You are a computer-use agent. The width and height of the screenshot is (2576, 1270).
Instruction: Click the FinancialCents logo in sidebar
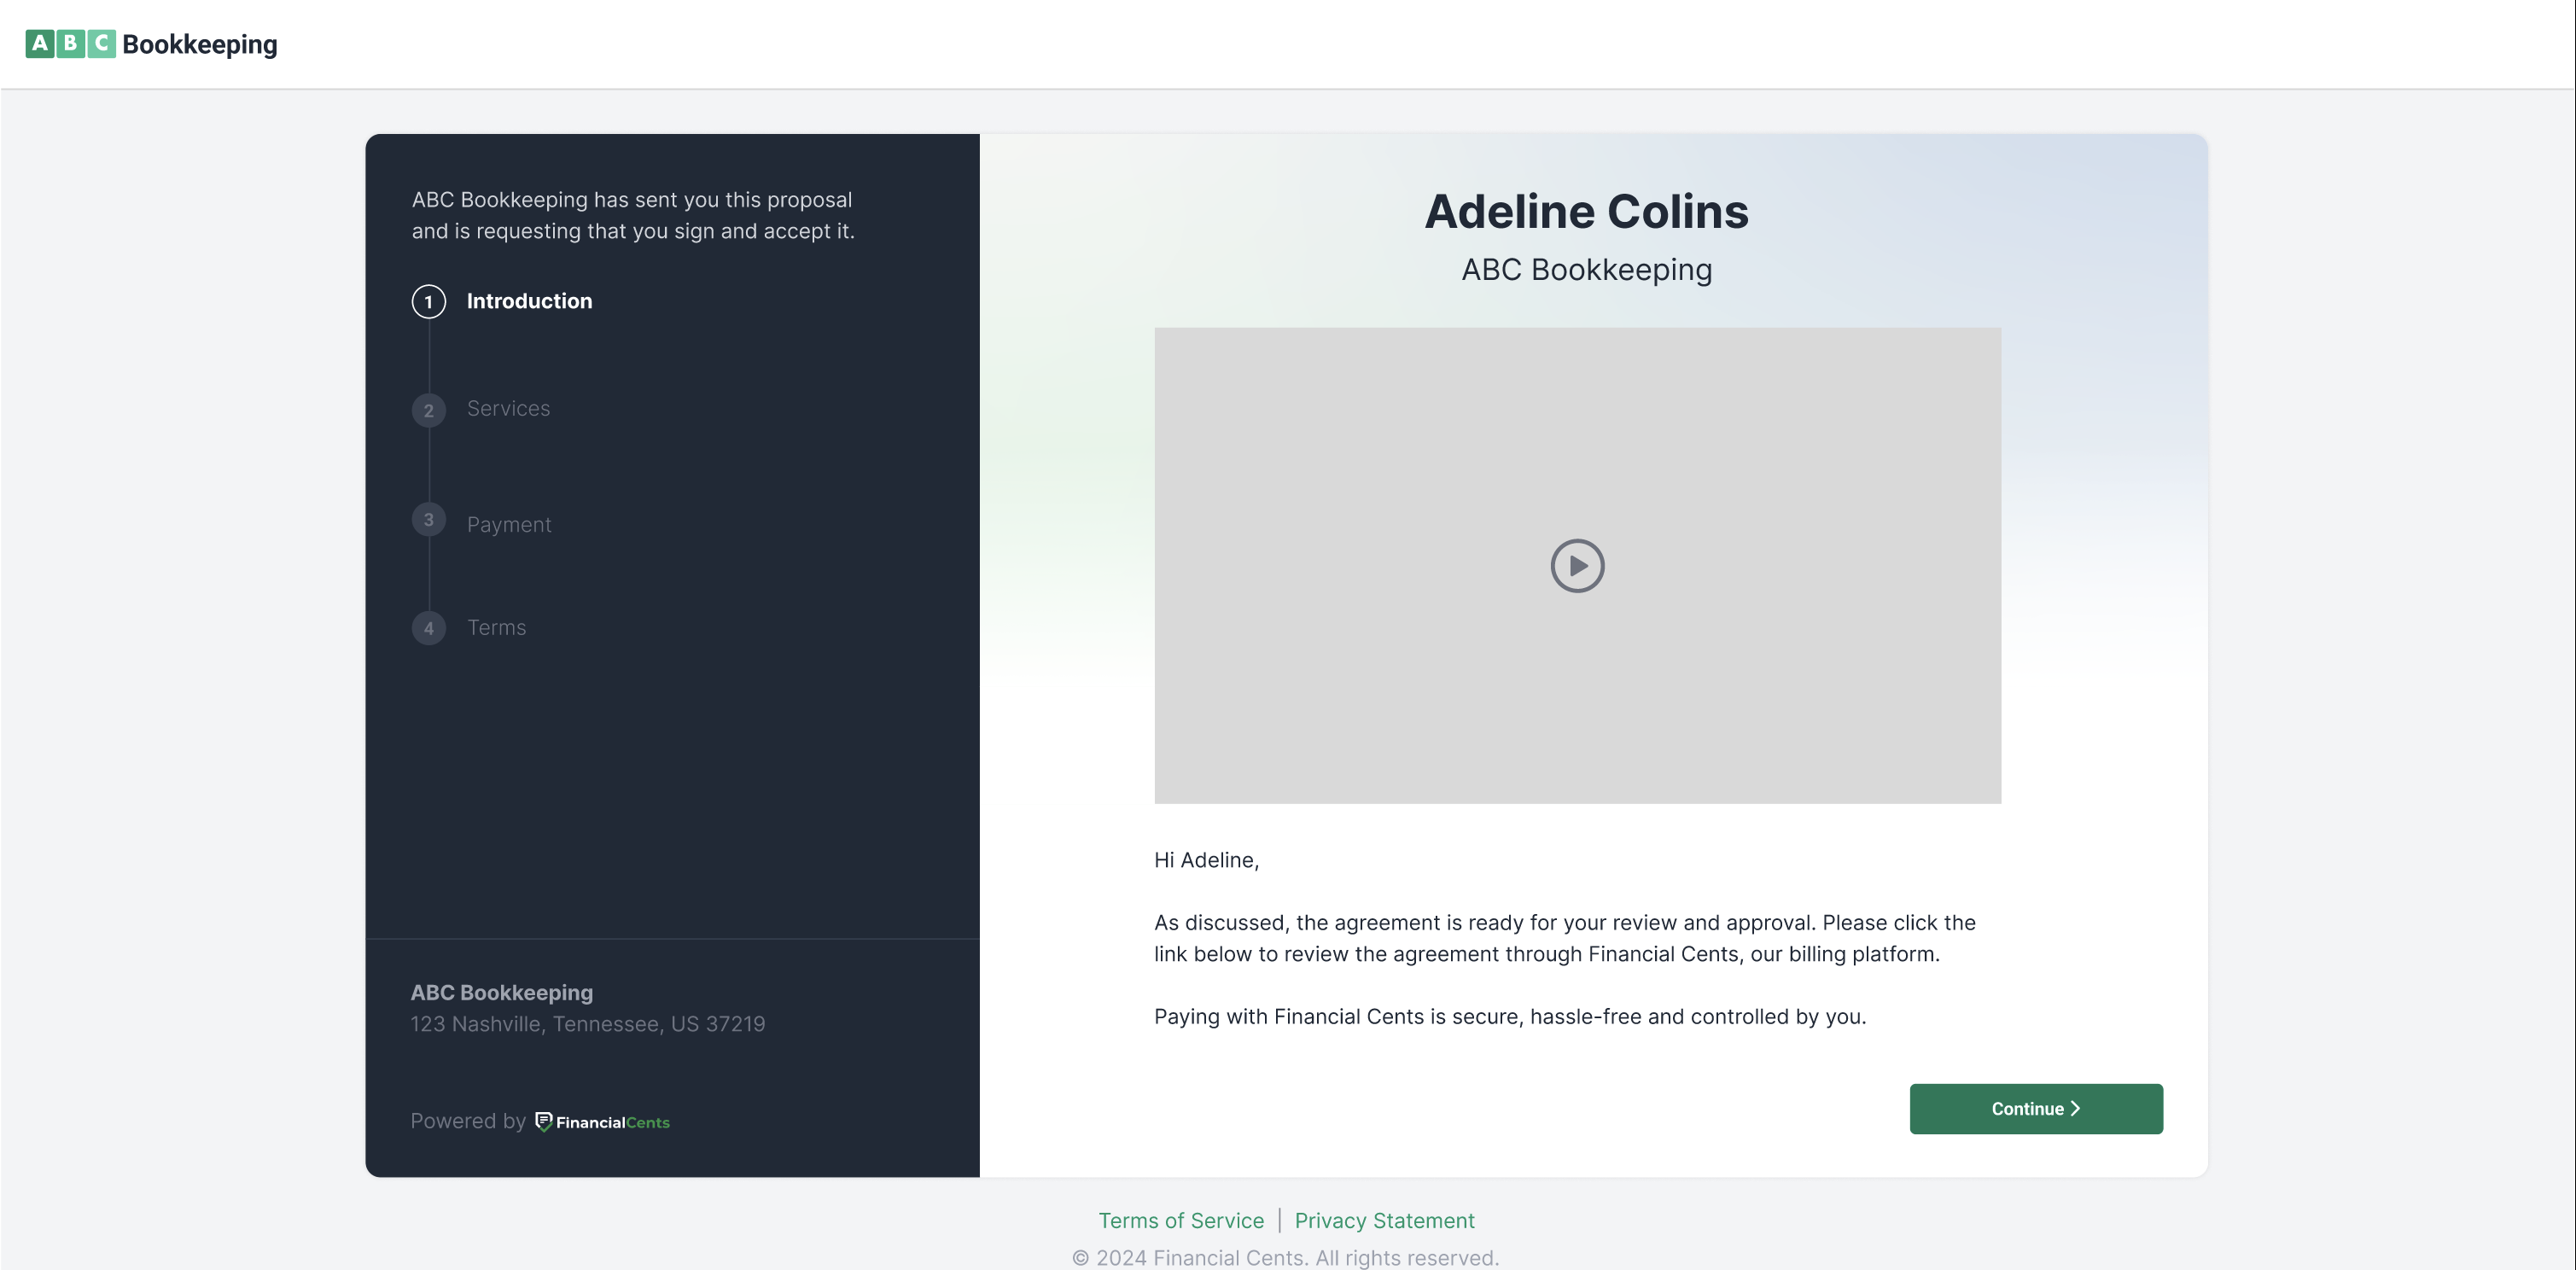(x=602, y=1122)
